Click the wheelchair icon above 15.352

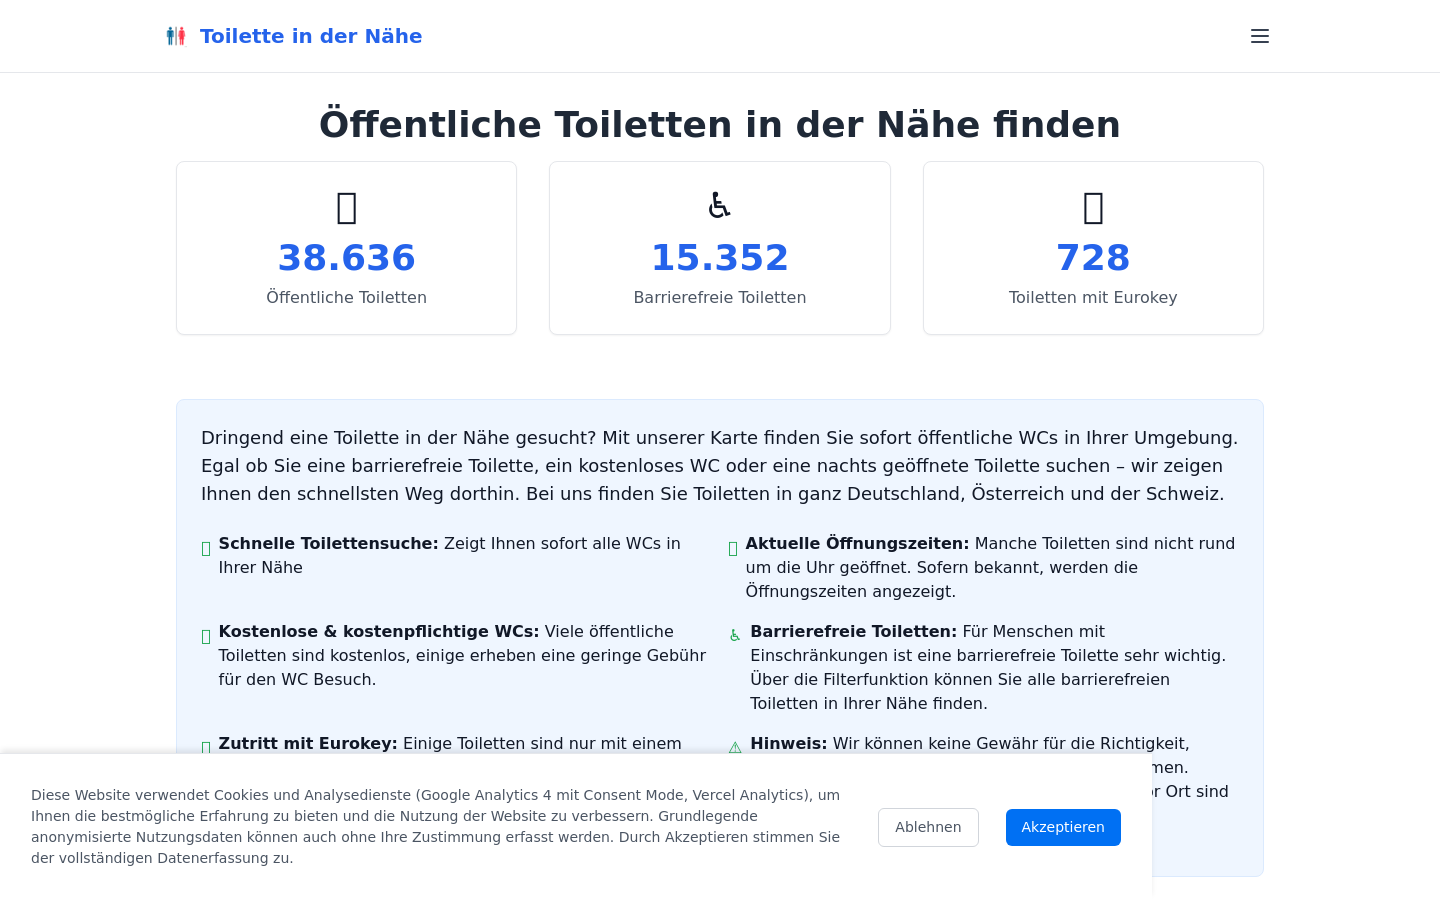coord(720,205)
